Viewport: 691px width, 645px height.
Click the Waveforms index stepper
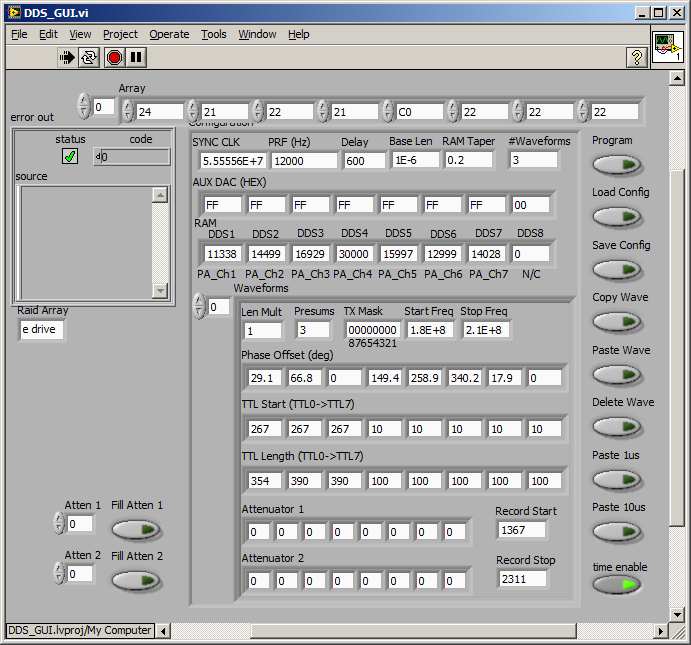pos(198,306)
